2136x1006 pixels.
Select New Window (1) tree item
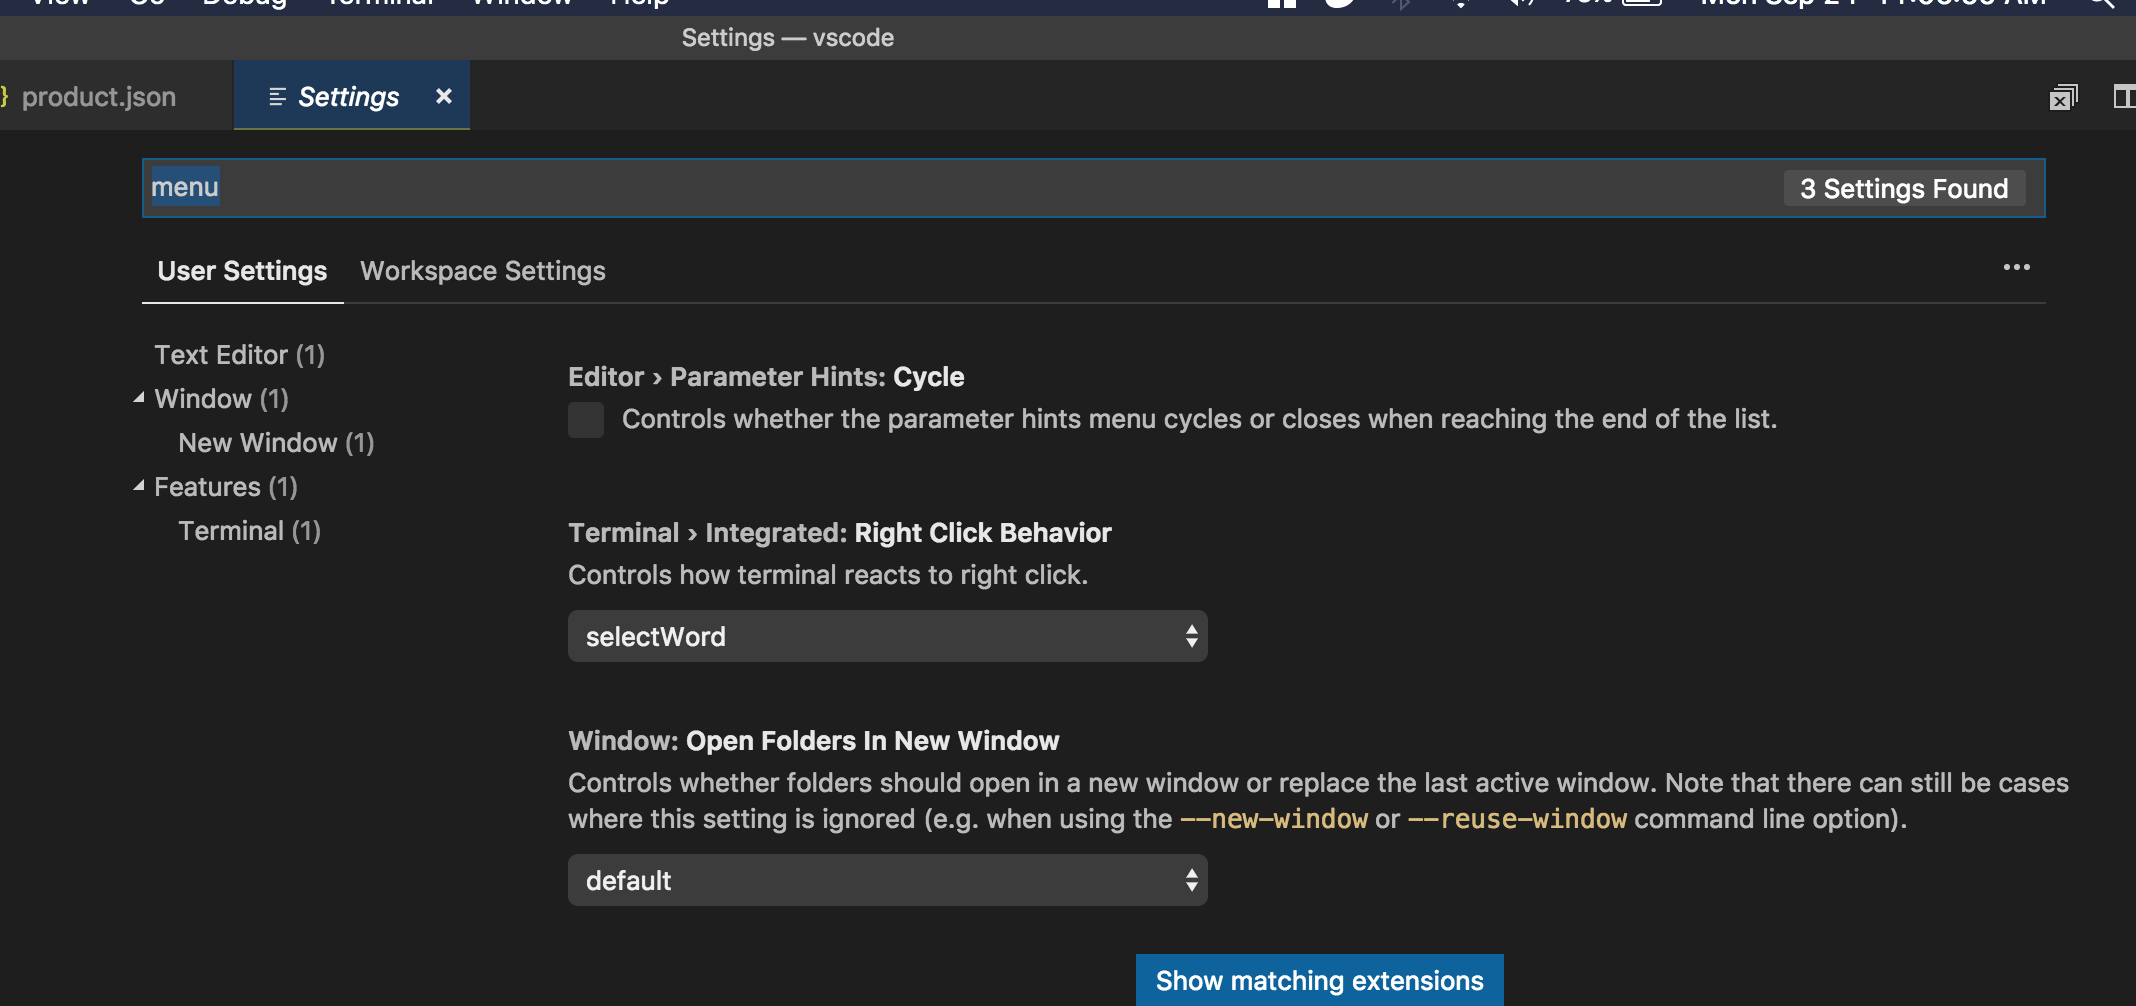(276, 443)
